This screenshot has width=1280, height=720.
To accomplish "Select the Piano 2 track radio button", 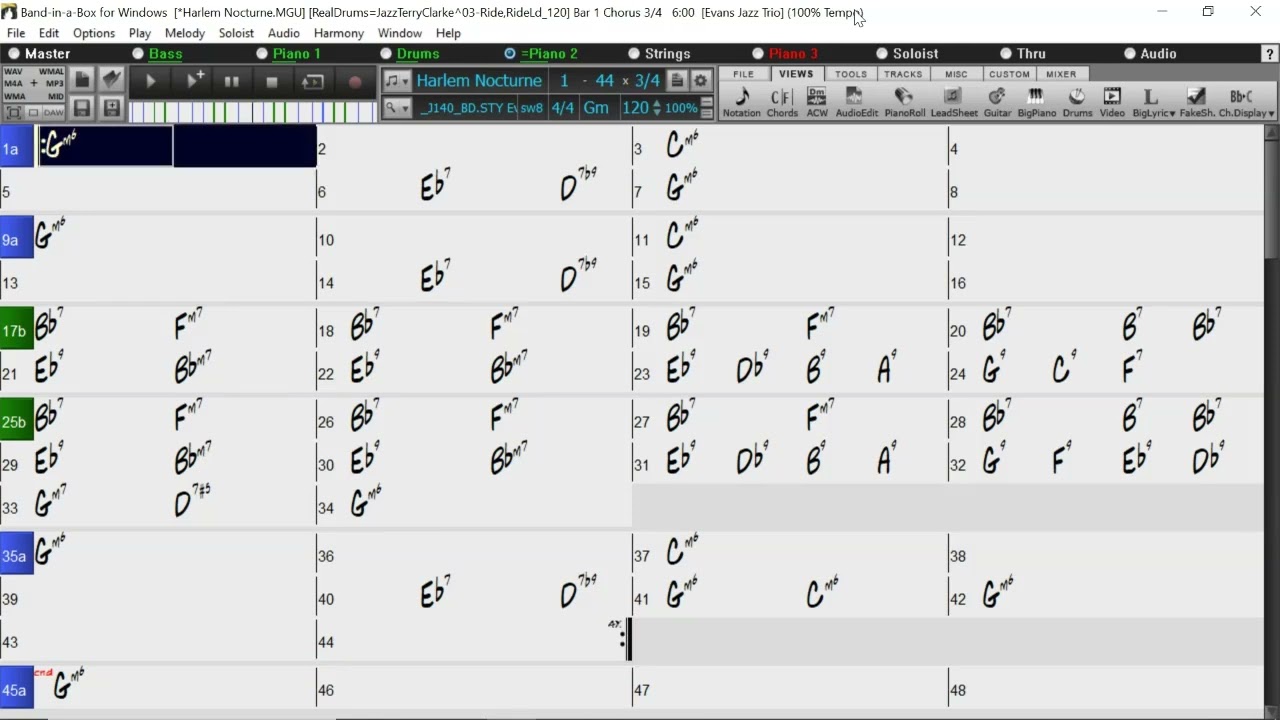I will tap(510, 54).
